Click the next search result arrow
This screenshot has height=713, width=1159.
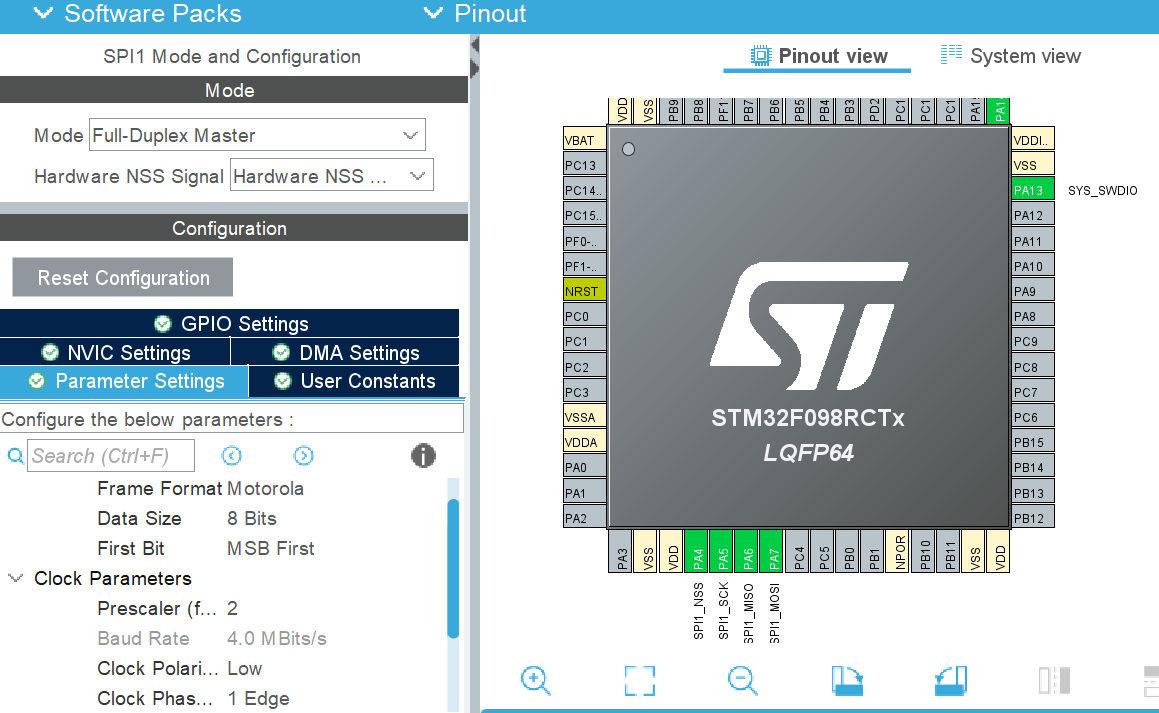(x=303, y=455)
